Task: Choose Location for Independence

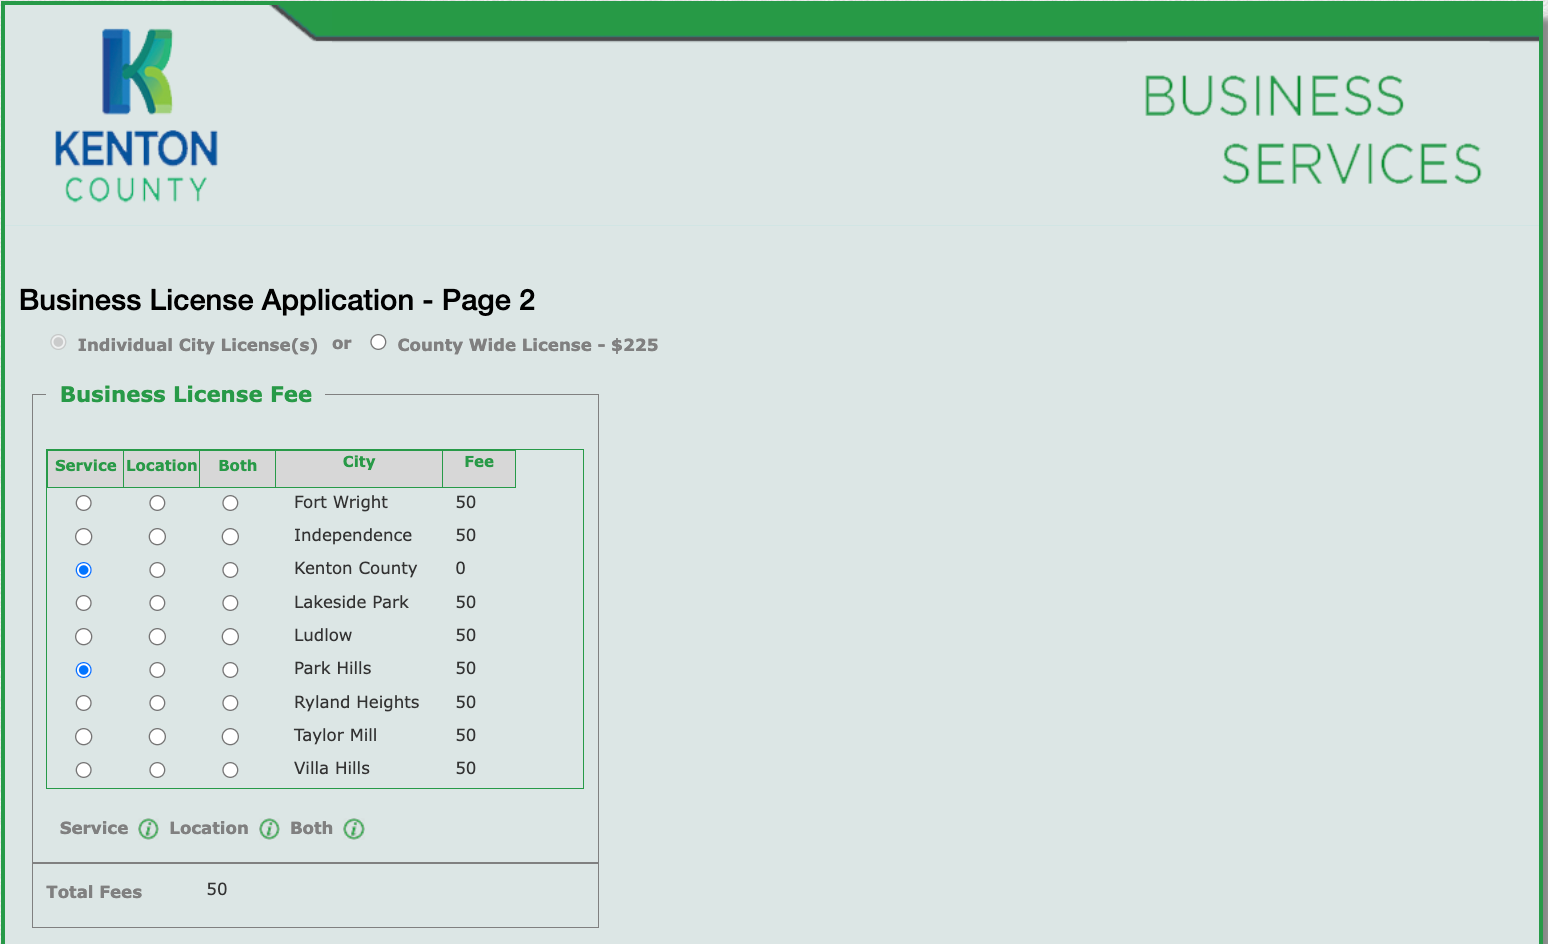Action: tap(157, 537)
